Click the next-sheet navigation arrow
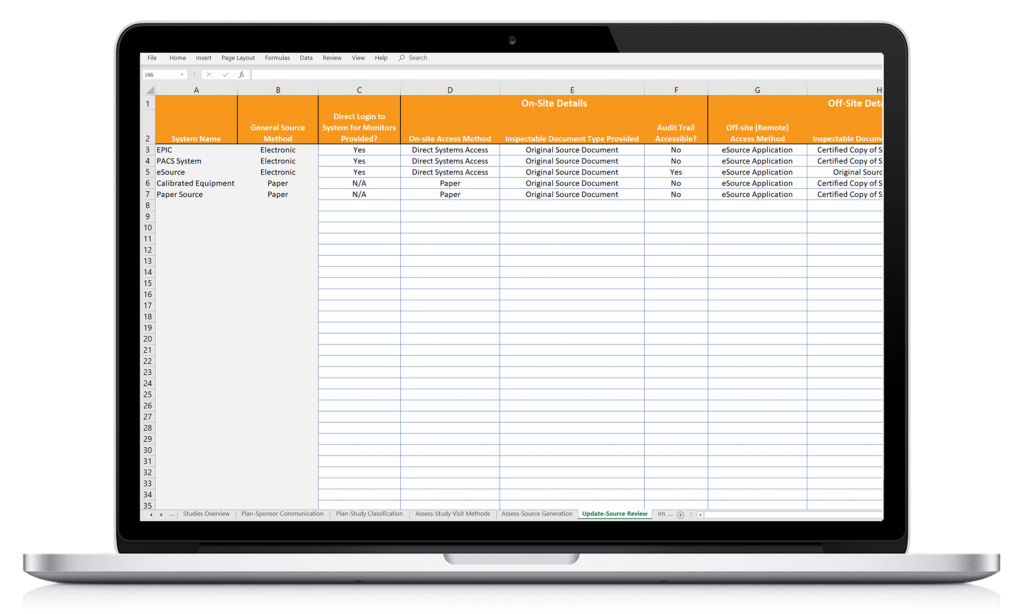 click(x=161, y=513)
